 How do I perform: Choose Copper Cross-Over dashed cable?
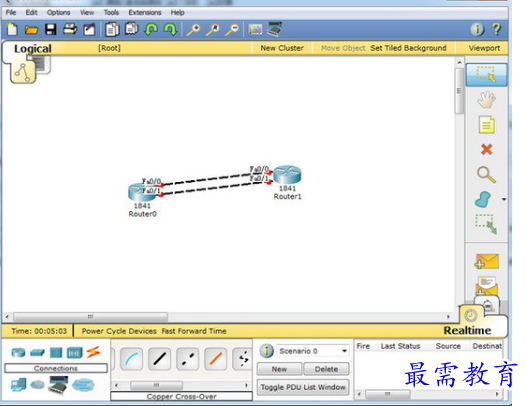(x=188, y=359)
